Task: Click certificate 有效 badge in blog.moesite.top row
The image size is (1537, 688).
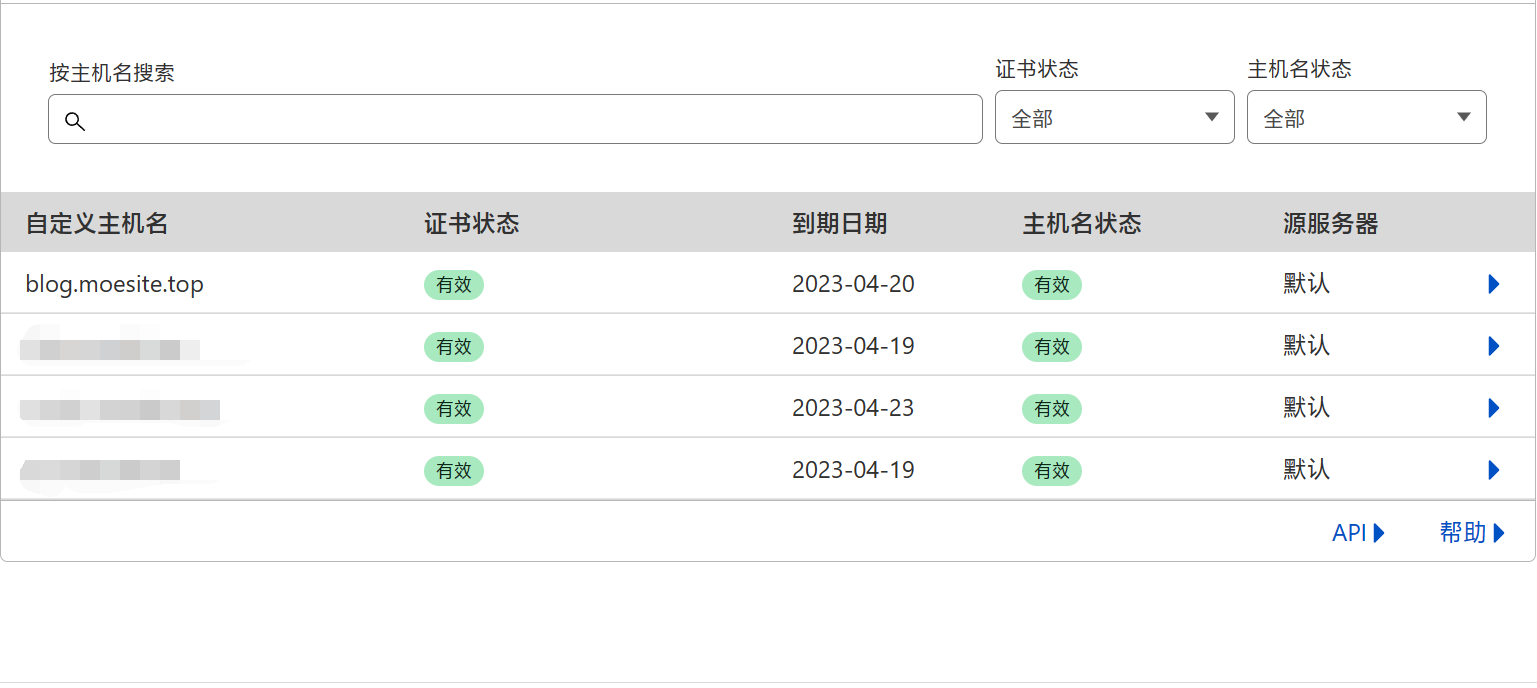Action: click(454, 285)
